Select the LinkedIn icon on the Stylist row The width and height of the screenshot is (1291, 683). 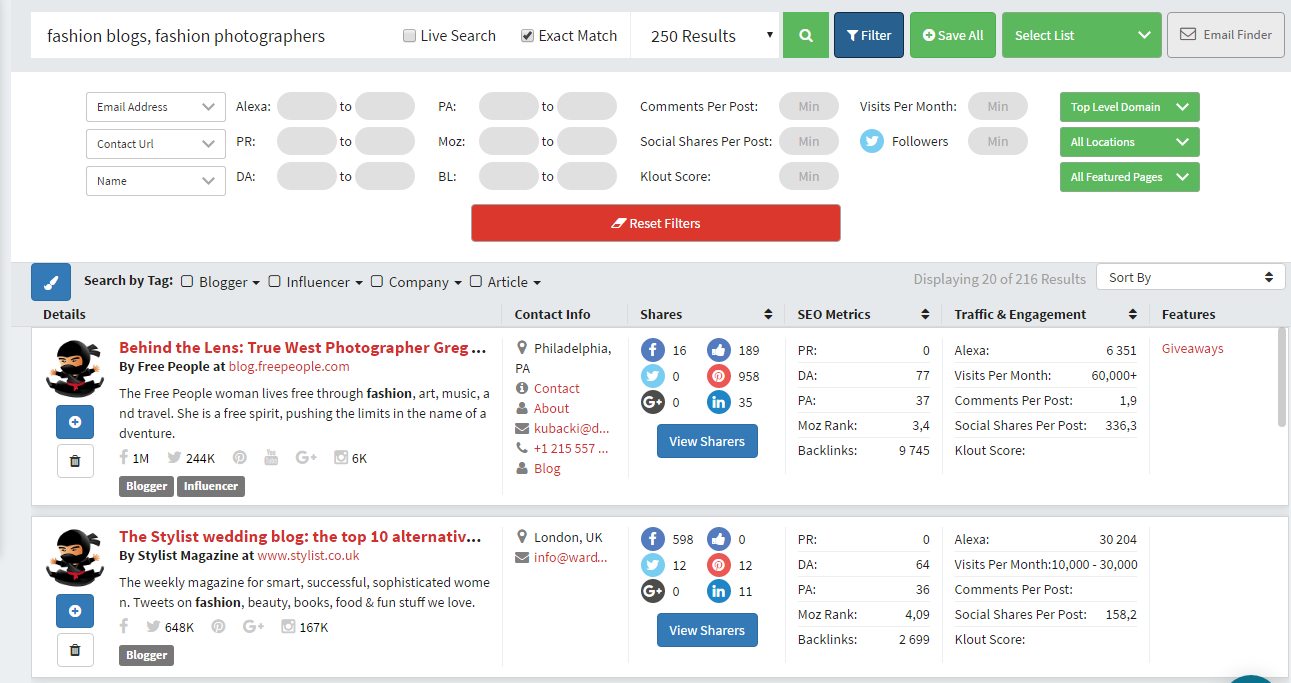pos(718,591)
